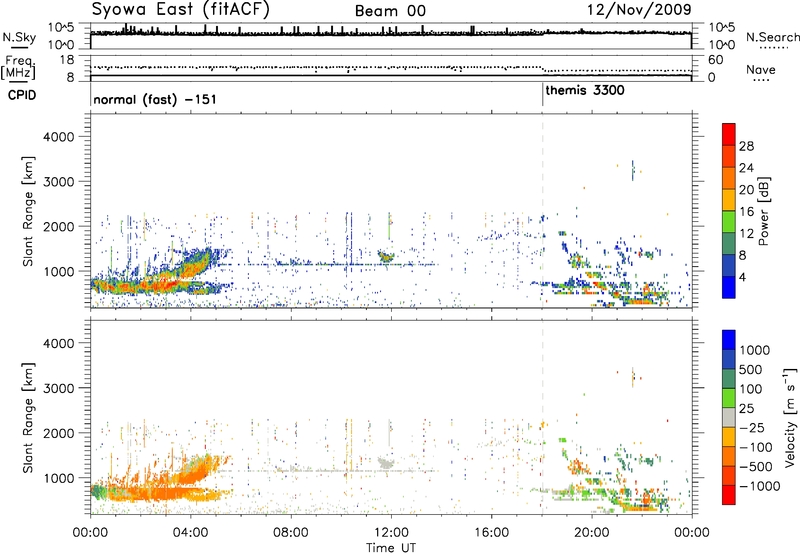Click the red bottom of Velocity colorbar

(x=729, y=495)
